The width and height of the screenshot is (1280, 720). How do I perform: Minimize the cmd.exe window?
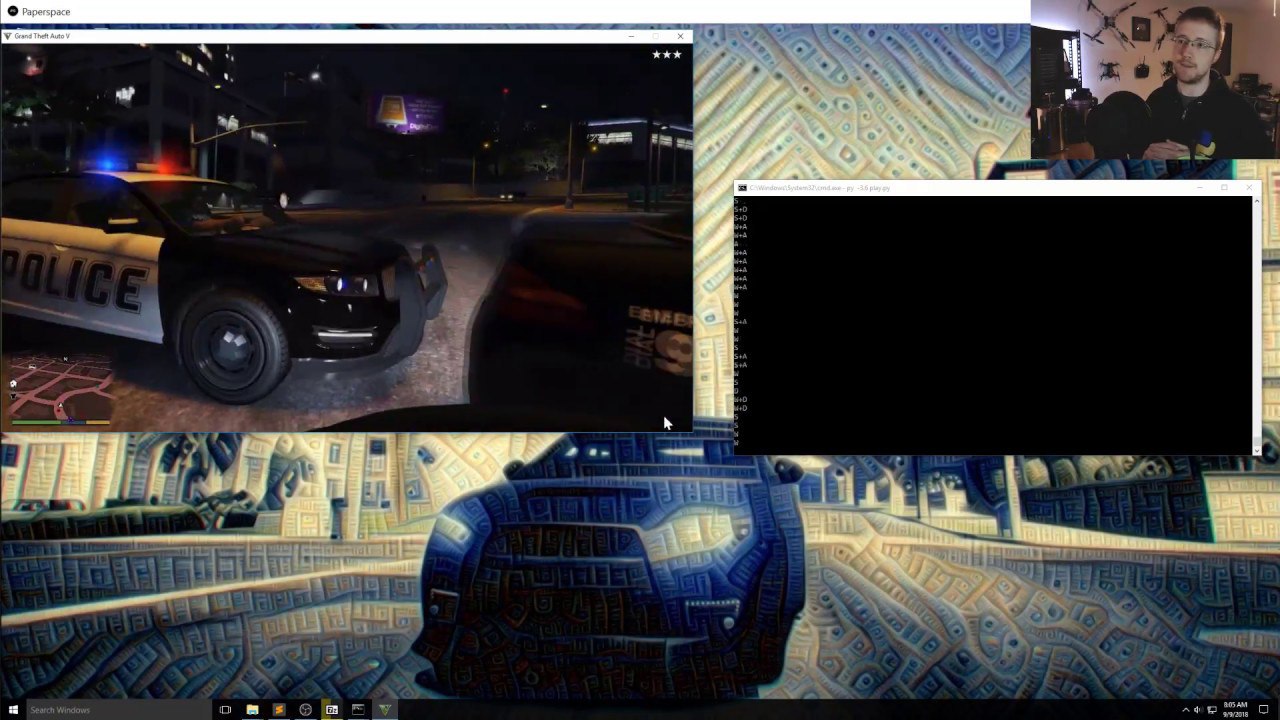tap(1200, 188)
